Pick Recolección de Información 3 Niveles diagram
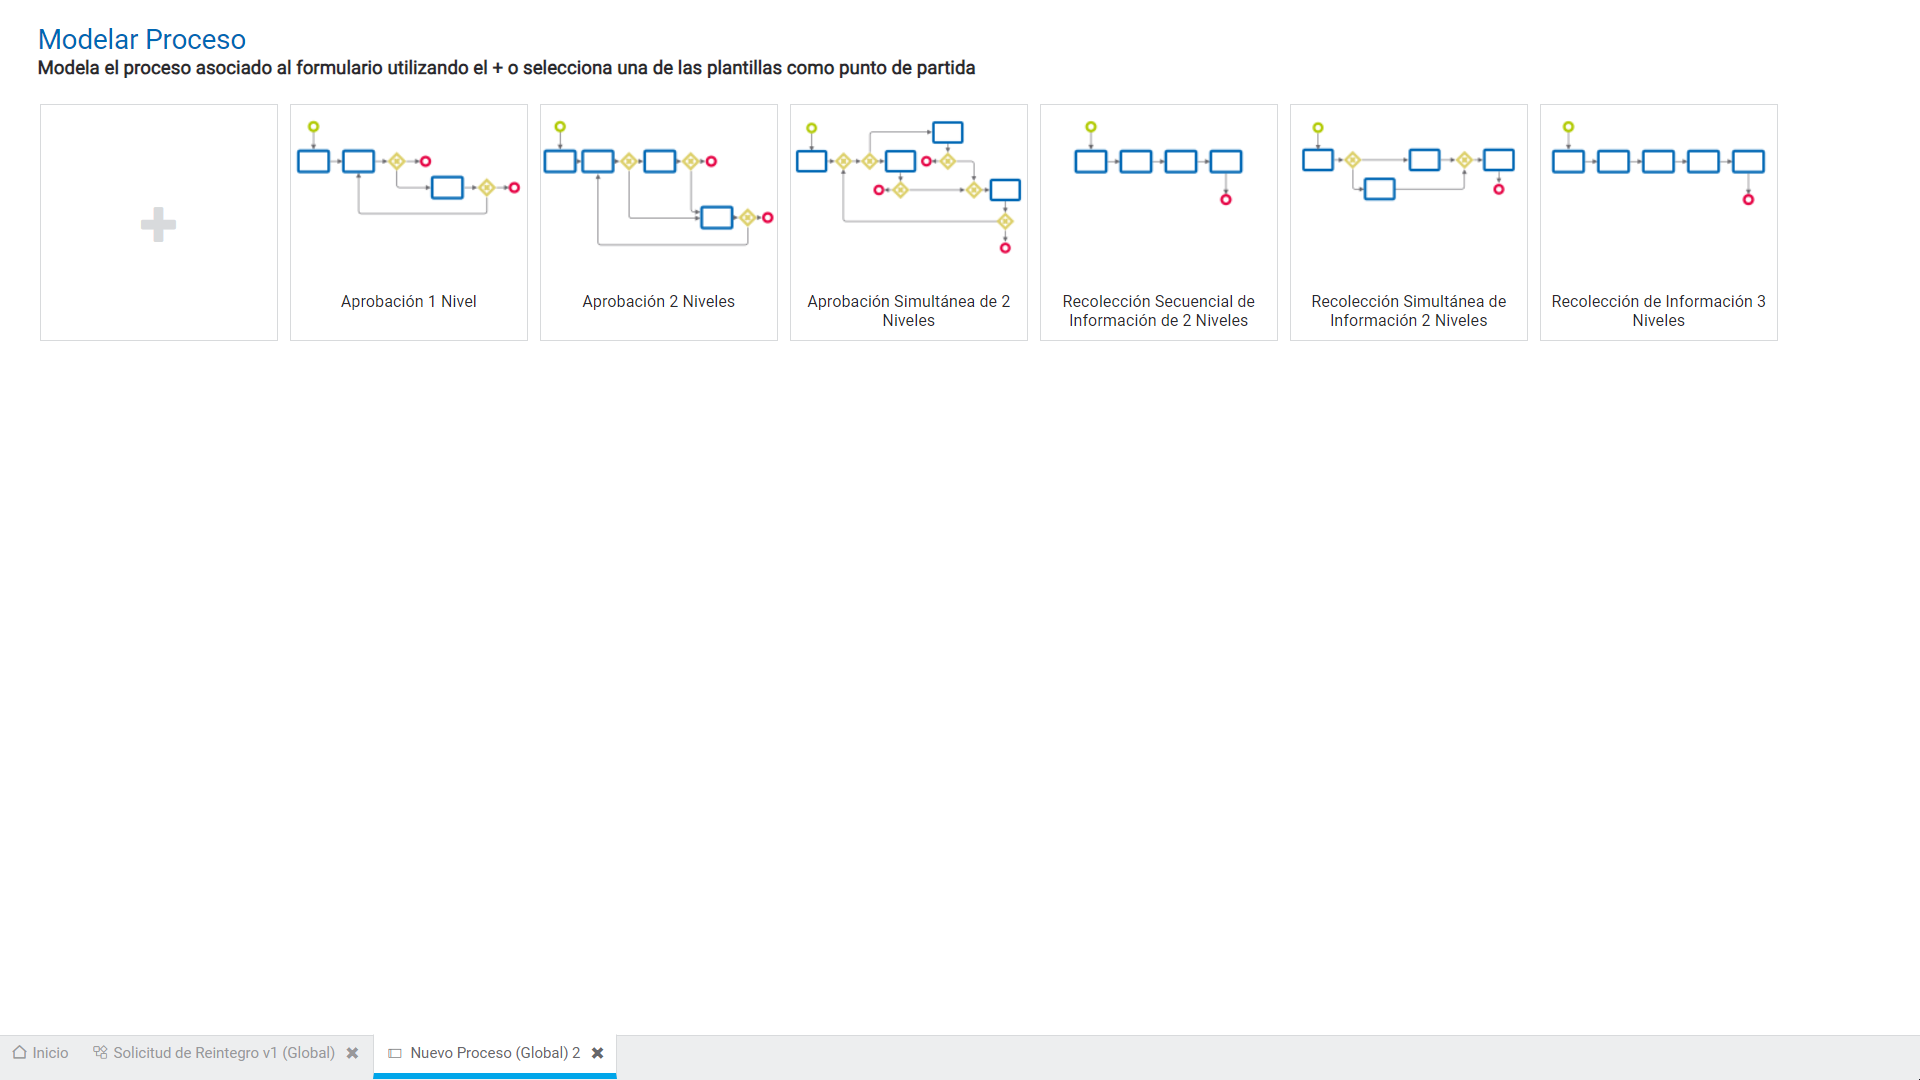Screen dimensions: 1920x1080 [1658, 162]
